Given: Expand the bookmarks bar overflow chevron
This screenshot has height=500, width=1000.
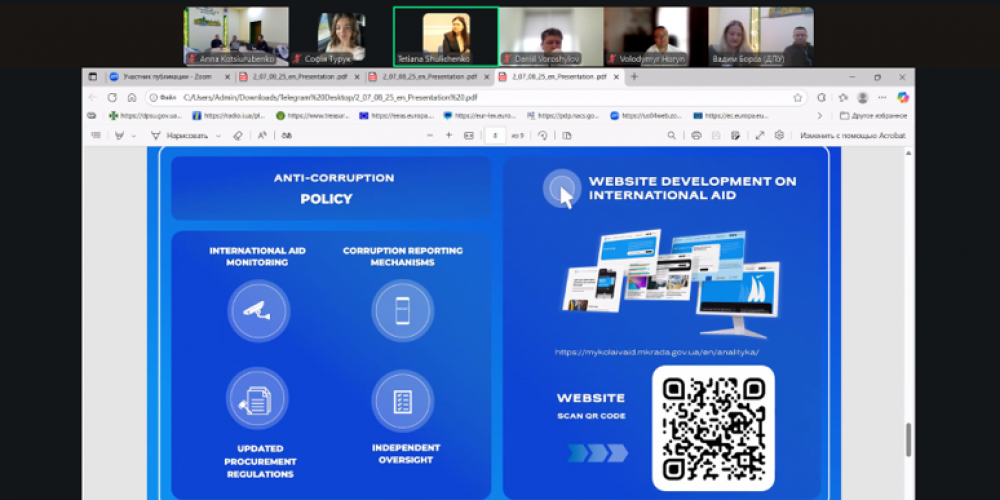Looking at the screenshot, I should 820,115.
